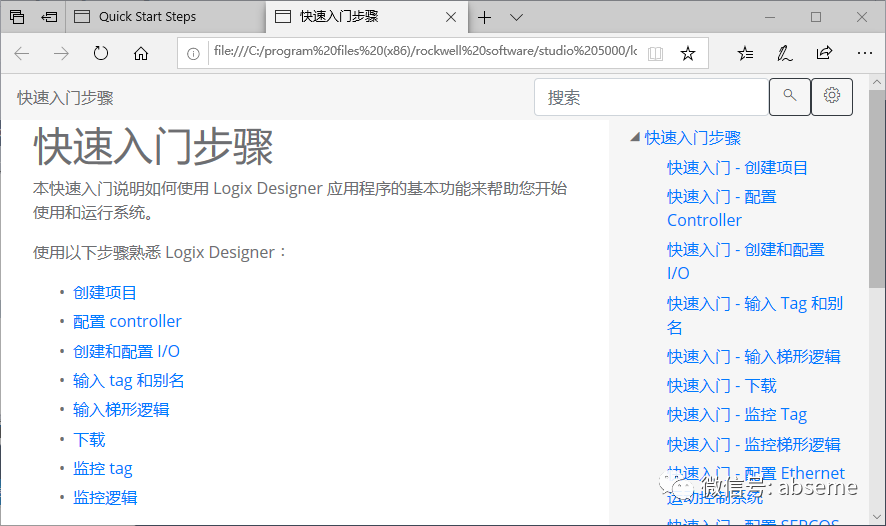
Task: Close the 快速入门步骤 tab
Action: click(x=451, y=18)
